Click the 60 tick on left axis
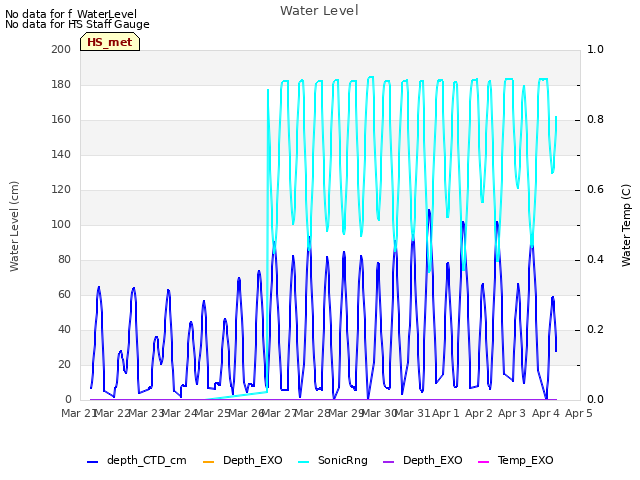Screen dimensions: 640x480 pos(64,295)
